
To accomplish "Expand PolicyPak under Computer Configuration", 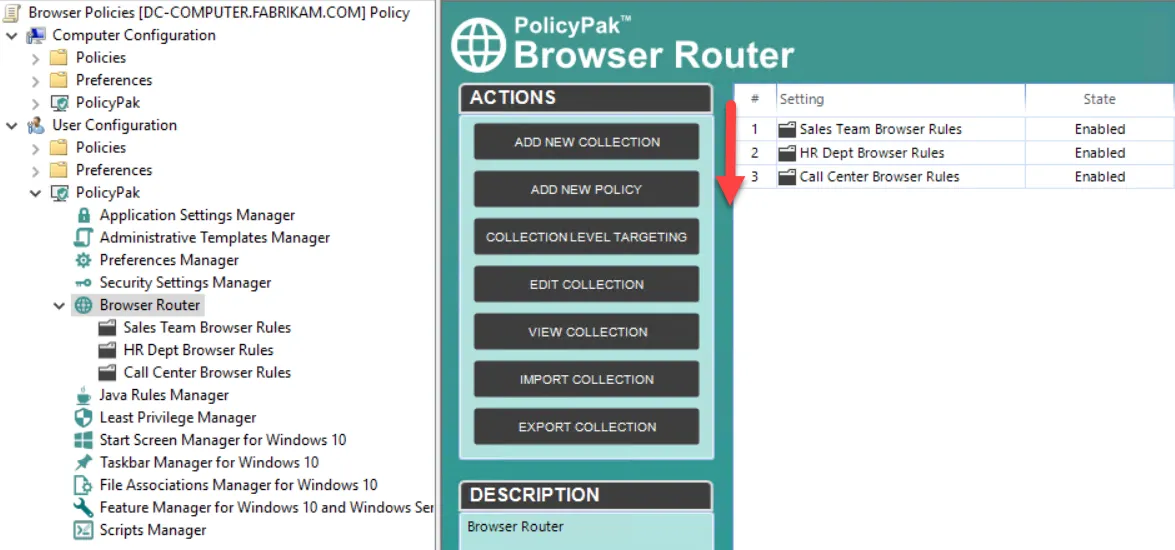I will coord(35,103).
